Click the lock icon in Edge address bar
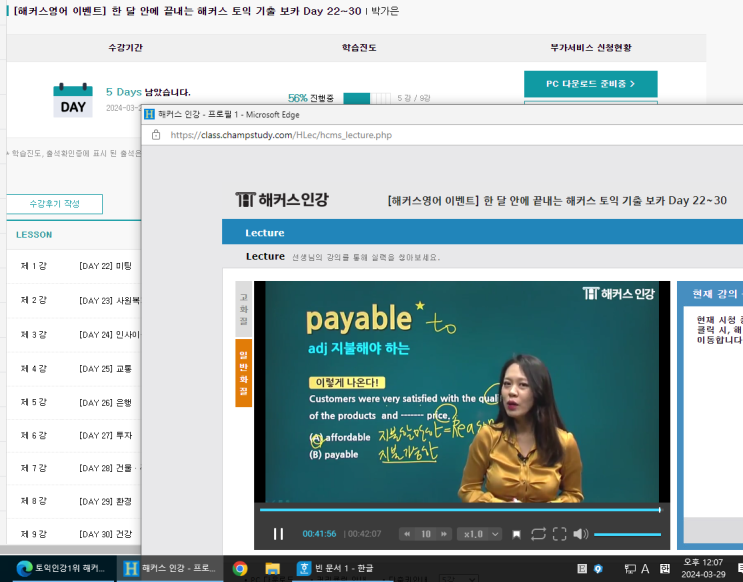This screenshot has height=582, width=743. click(156, 135)
